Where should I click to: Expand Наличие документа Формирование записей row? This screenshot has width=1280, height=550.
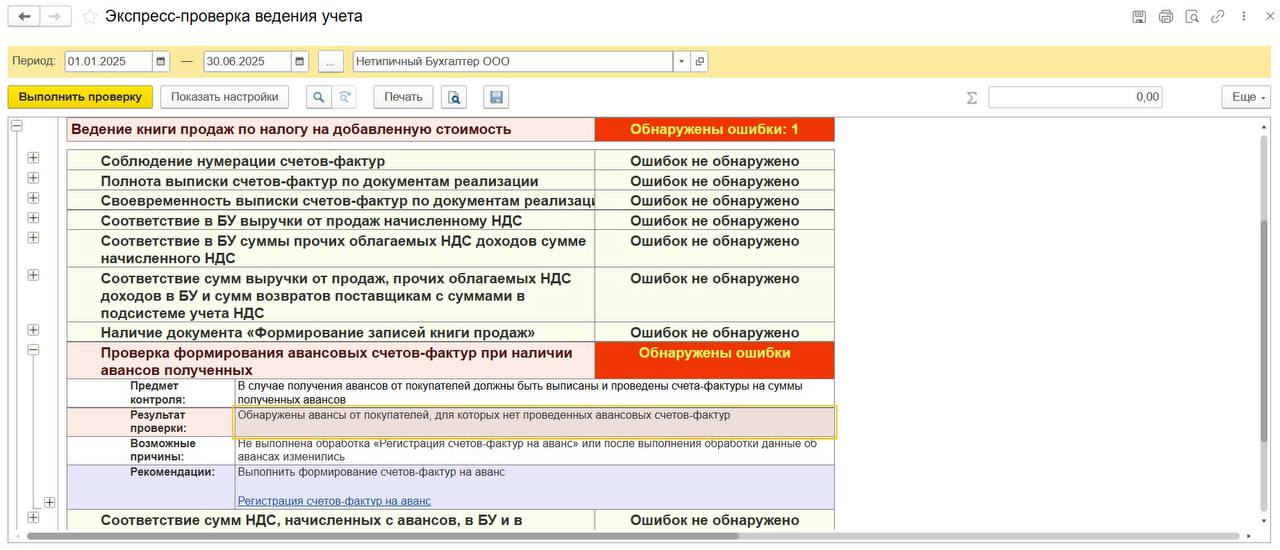[33, 330]
